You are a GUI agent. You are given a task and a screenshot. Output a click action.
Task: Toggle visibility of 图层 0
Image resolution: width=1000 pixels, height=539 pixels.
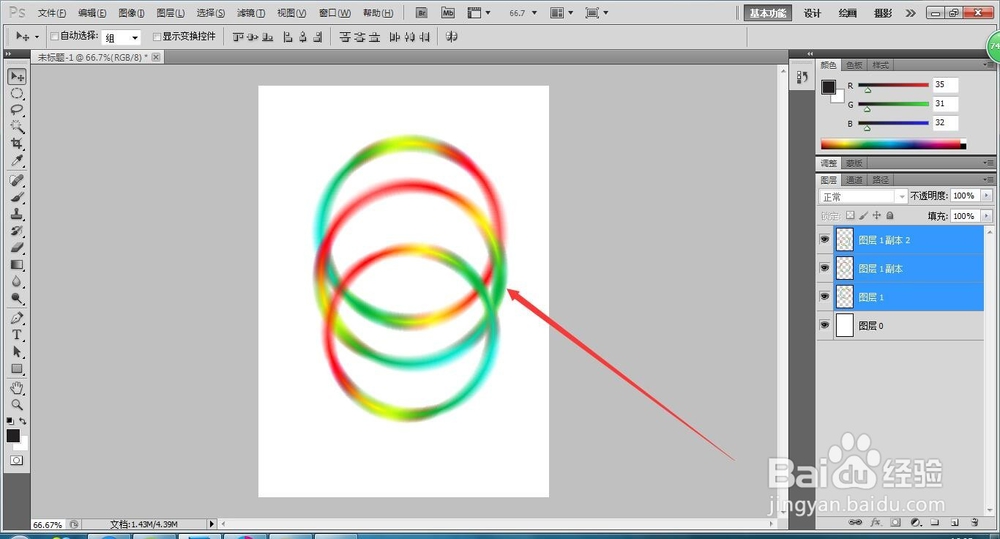point(825,325)
